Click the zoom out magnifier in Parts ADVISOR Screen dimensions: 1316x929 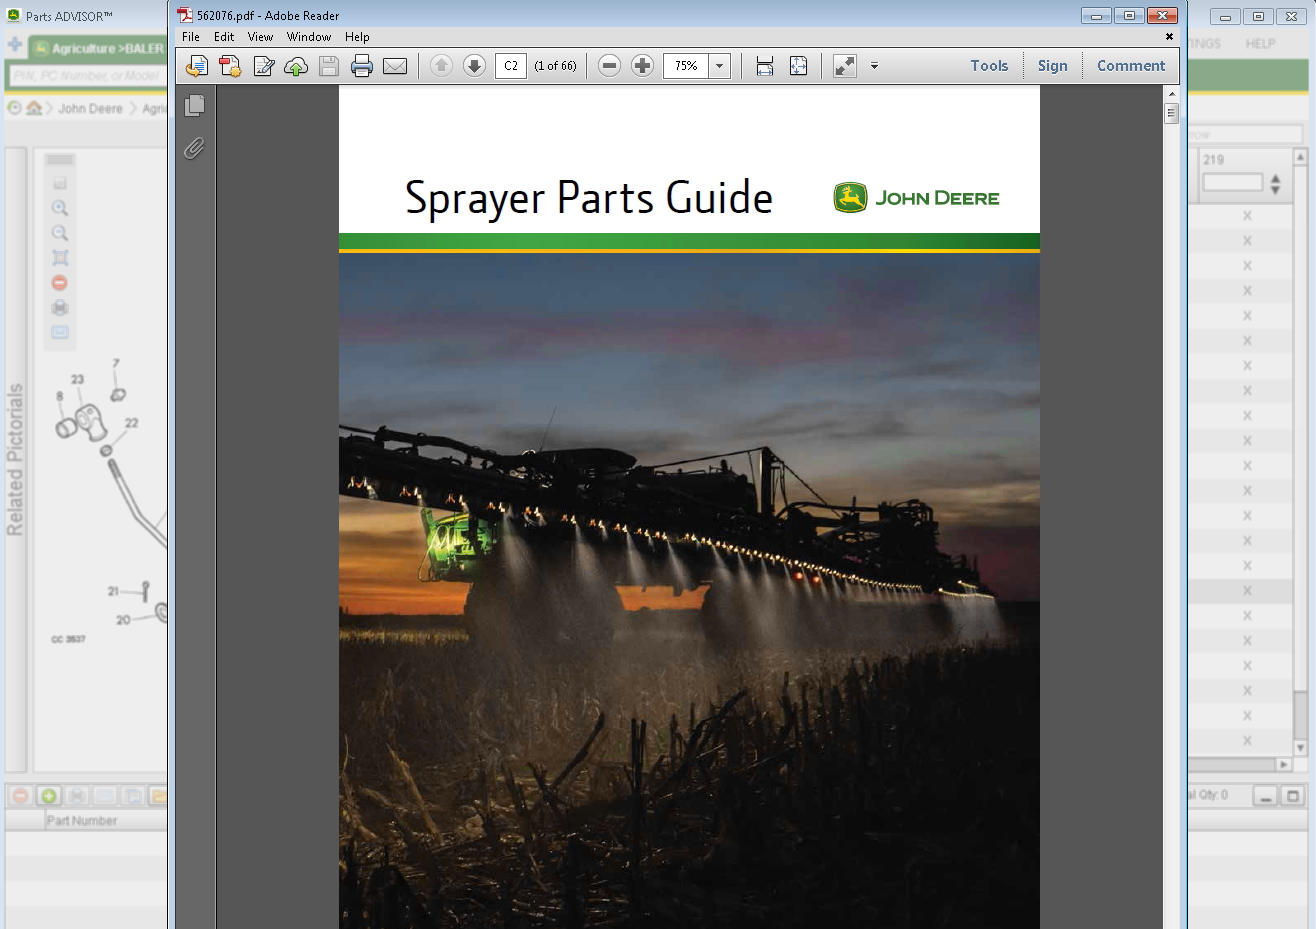pyautogui.click(x=60, y=233)
